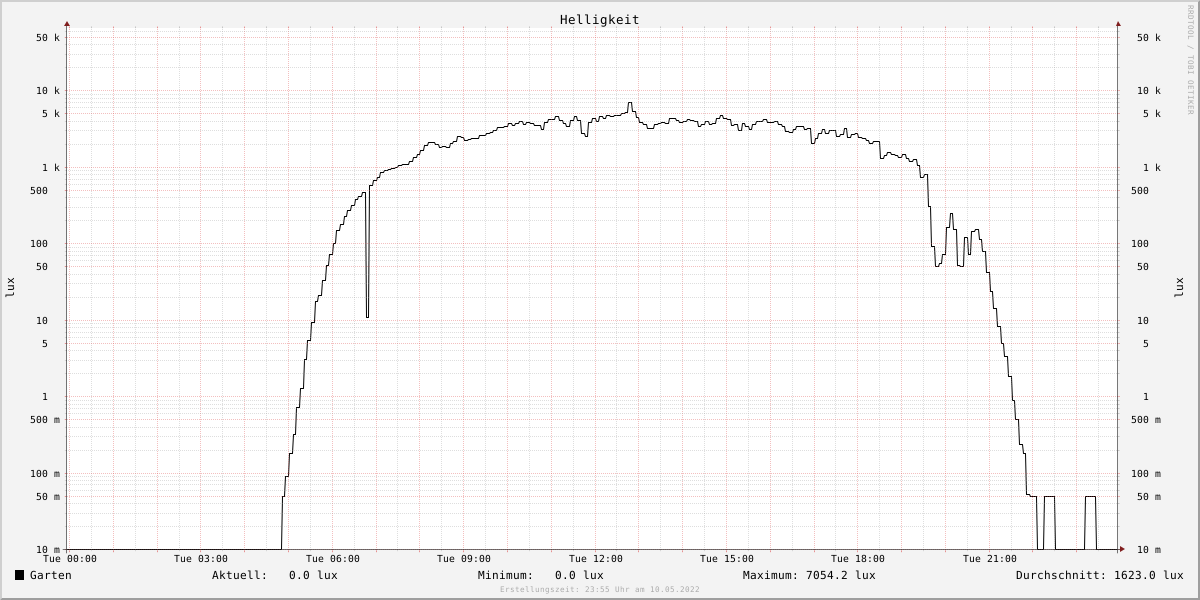Click the vertical "lux" label on right side
This screenshot has height=600, width=1200.
1178,287
